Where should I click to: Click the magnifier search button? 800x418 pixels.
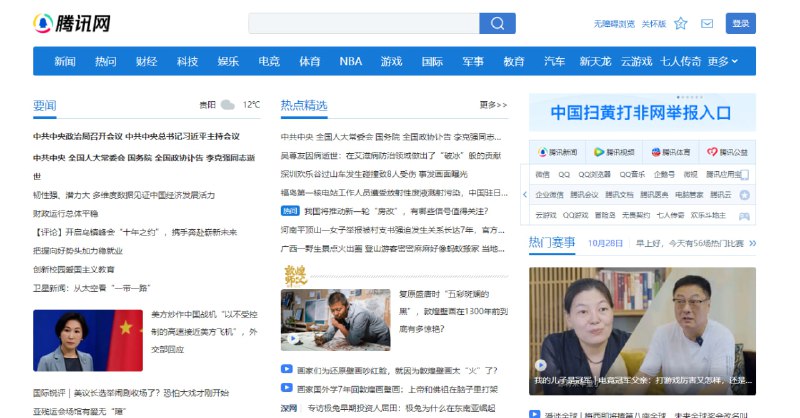tap(497, 23)
